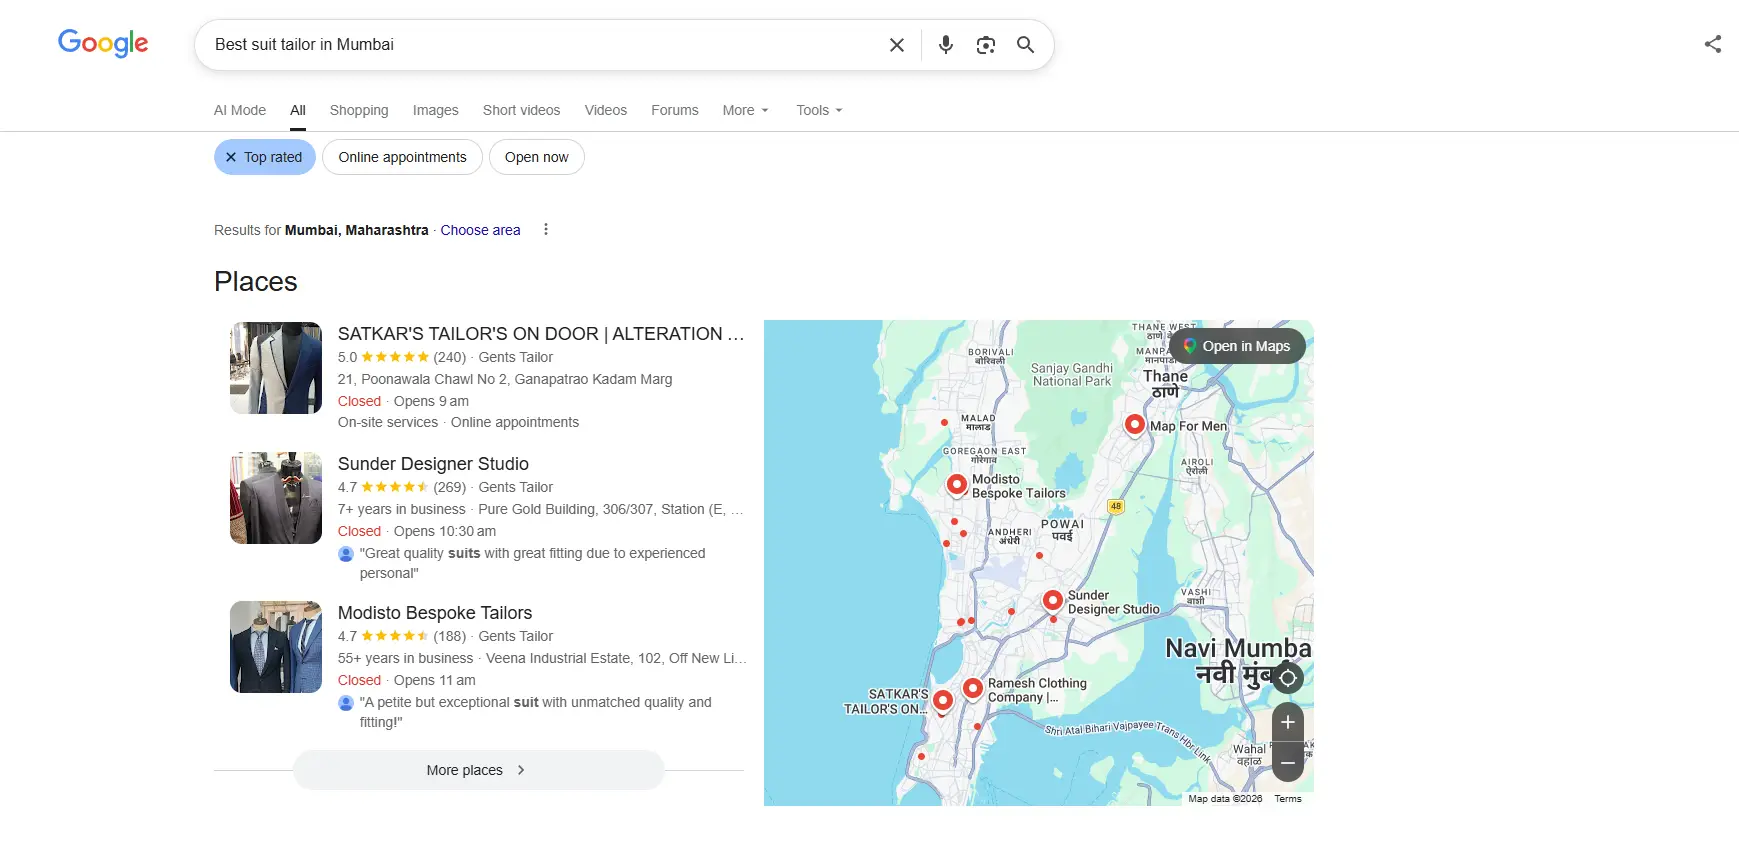Zoom out on the map
The width and height of the screenshot is (1739, 847).
coord(1287,763)
